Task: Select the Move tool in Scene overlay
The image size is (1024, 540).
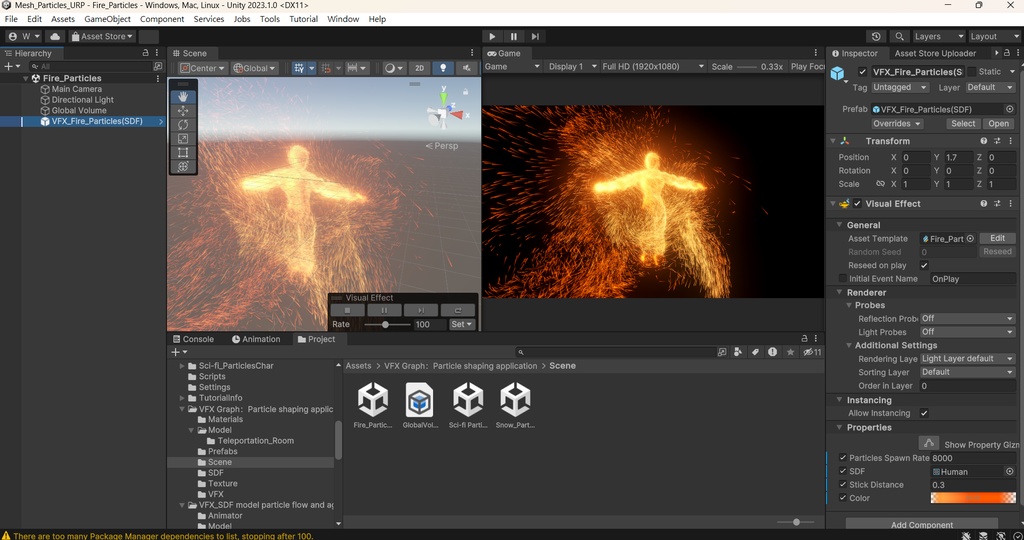Action: click(x=183, y=111)
